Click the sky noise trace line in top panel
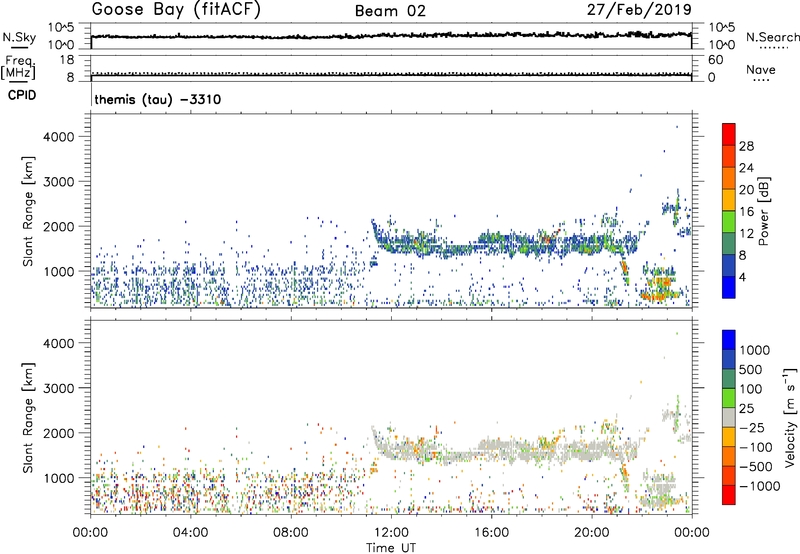Screen dimensions: 800x554 tap(391, 36)
